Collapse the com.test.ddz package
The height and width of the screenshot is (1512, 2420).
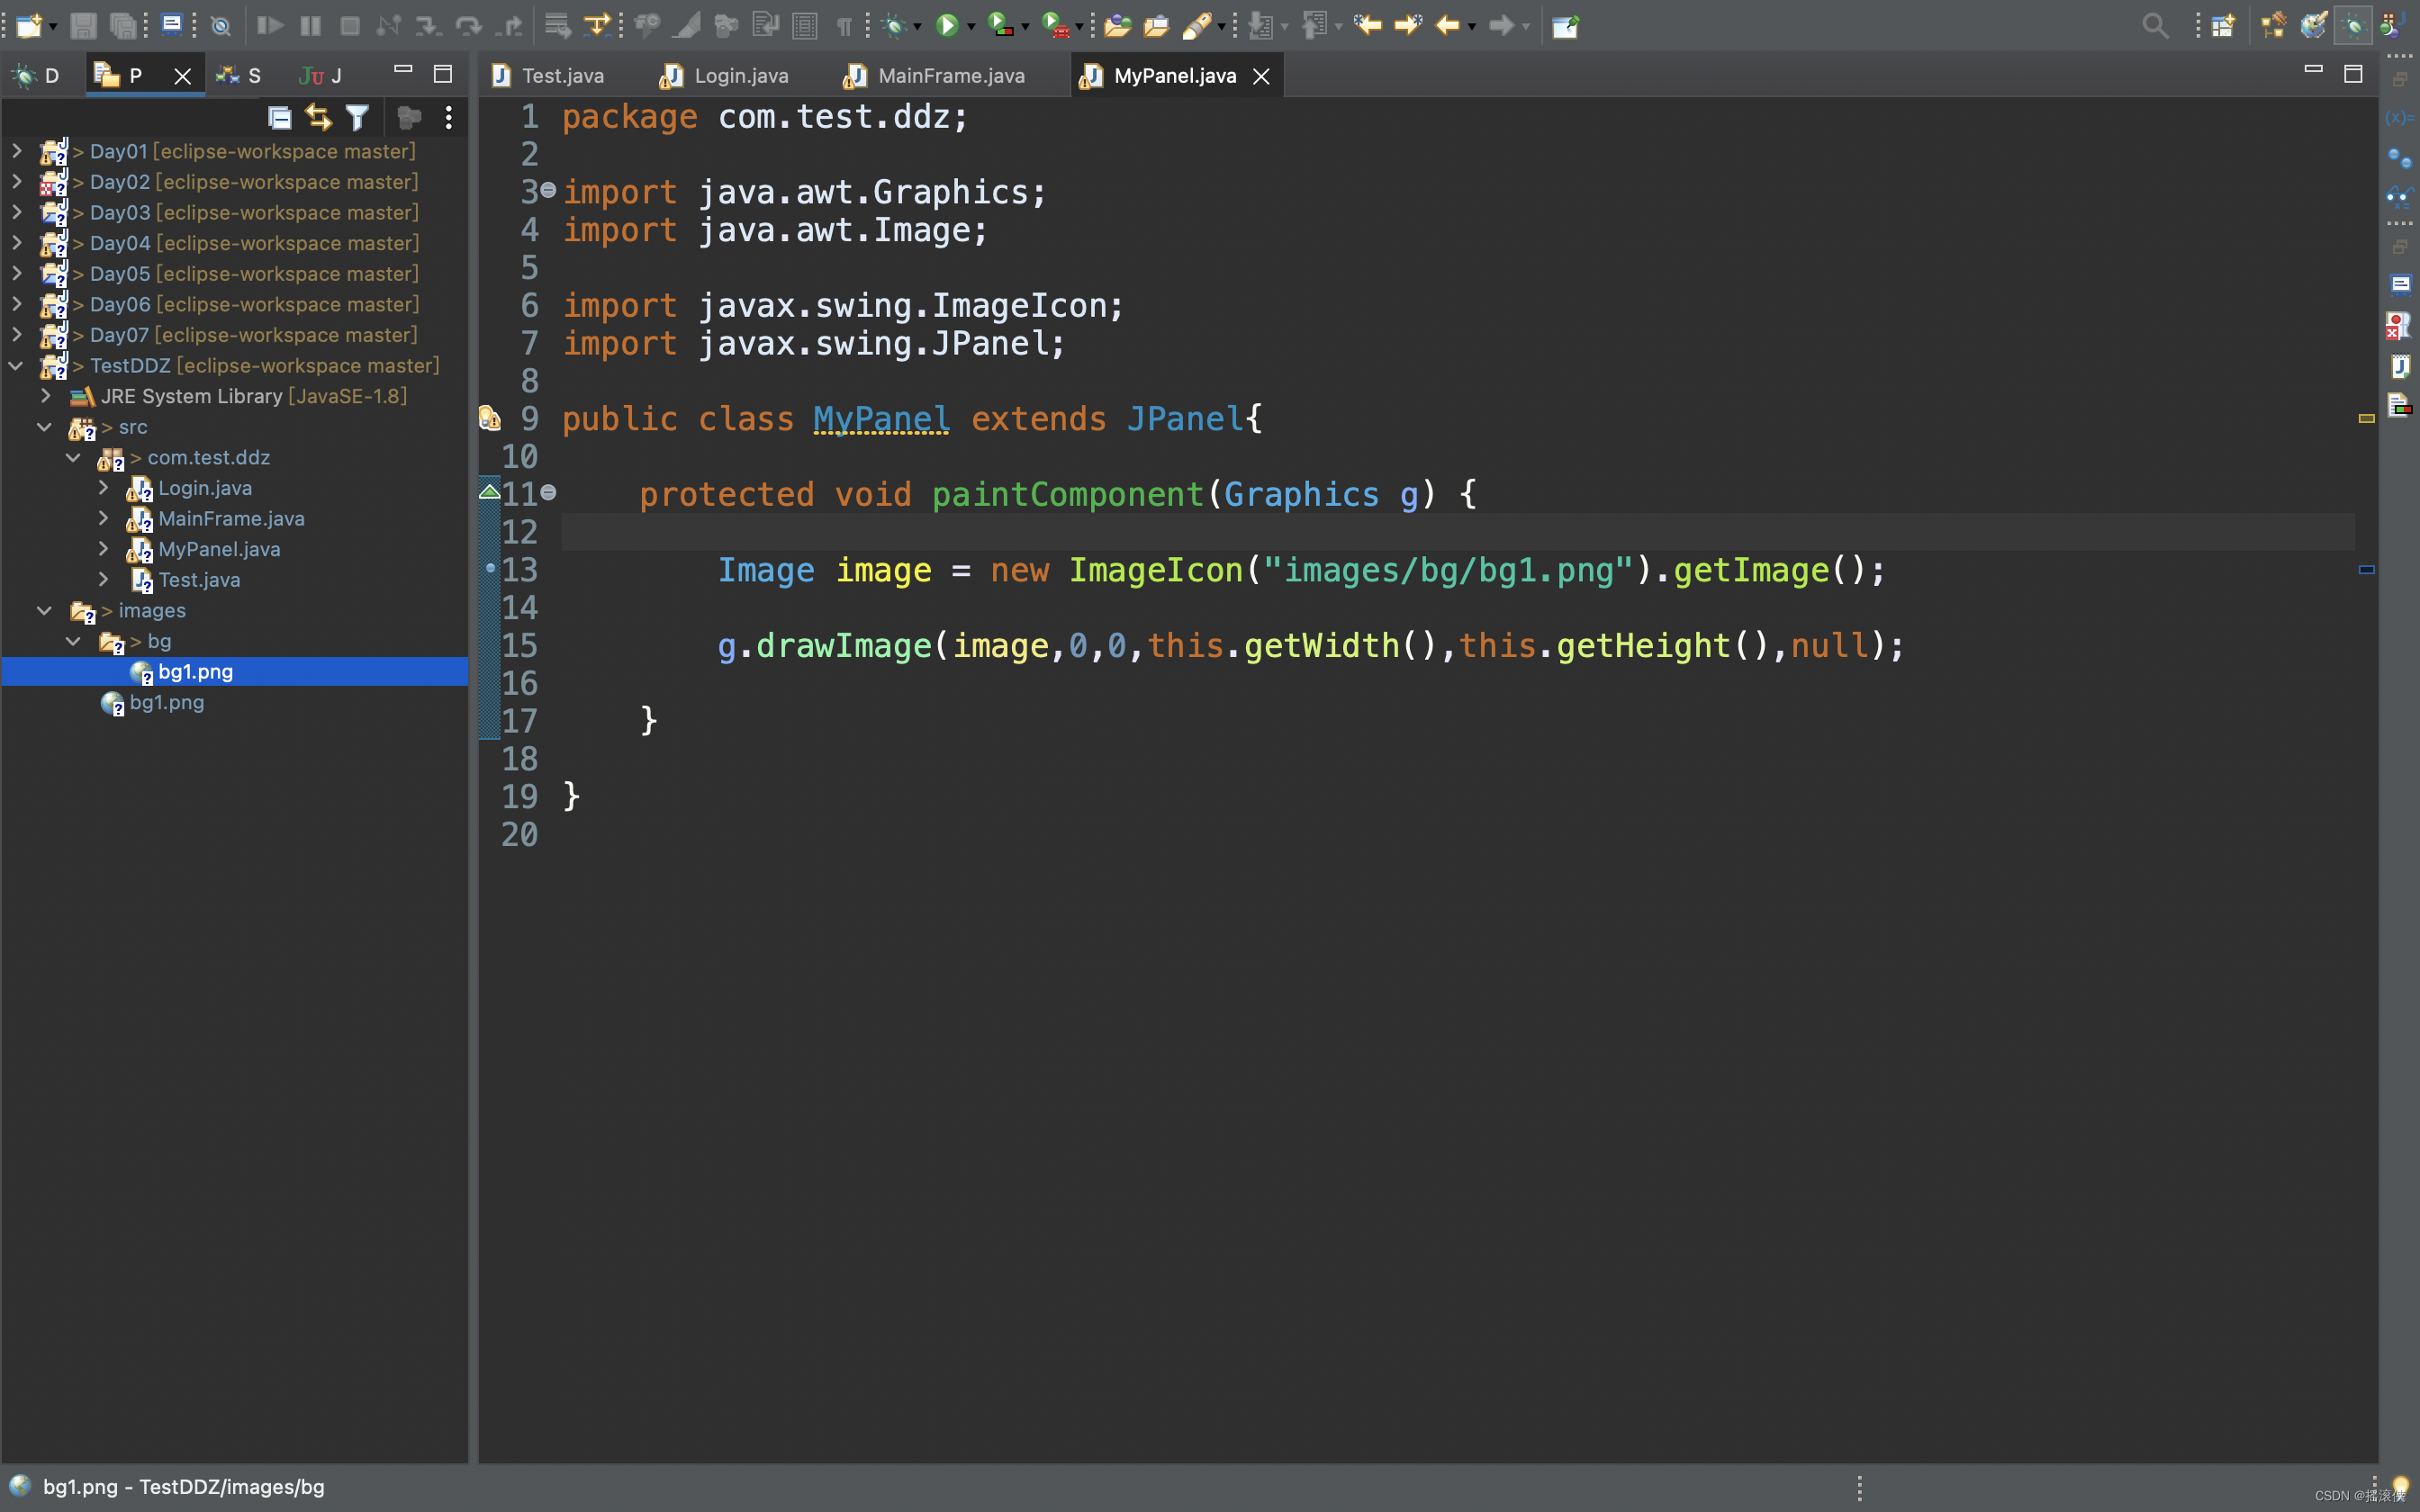73,457
